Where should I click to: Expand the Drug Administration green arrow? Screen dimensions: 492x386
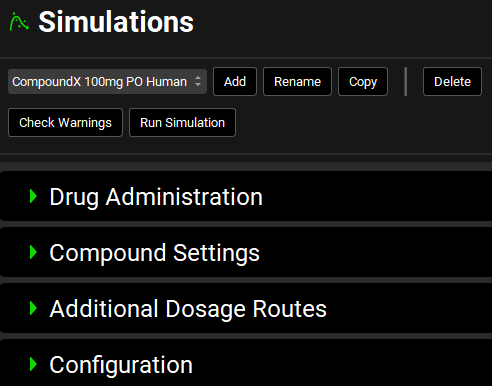click(33, 196)
